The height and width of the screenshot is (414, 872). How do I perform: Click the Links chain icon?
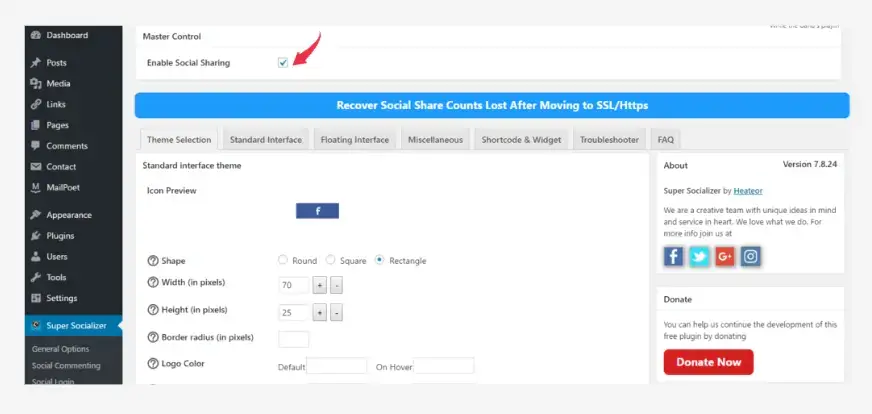click(x=36, y=104)
